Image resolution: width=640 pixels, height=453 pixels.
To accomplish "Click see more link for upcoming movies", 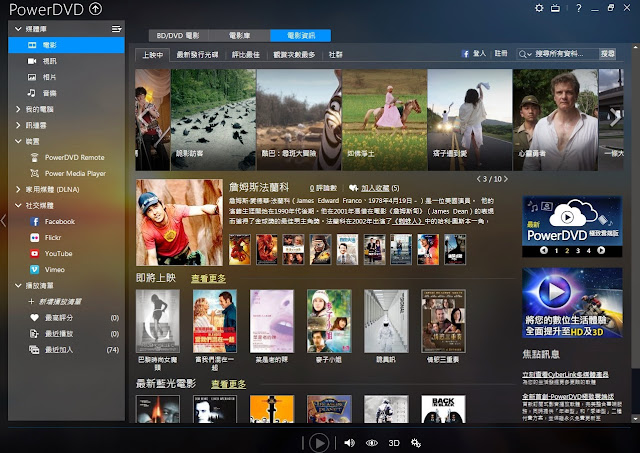I will pyautogui.click(x=208, y=279).
